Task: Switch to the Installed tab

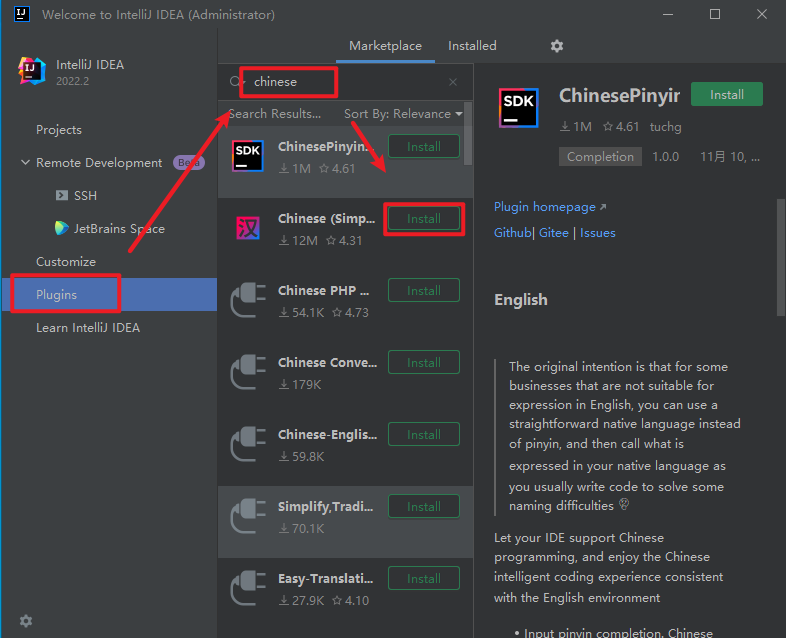Action: point(472,46)
